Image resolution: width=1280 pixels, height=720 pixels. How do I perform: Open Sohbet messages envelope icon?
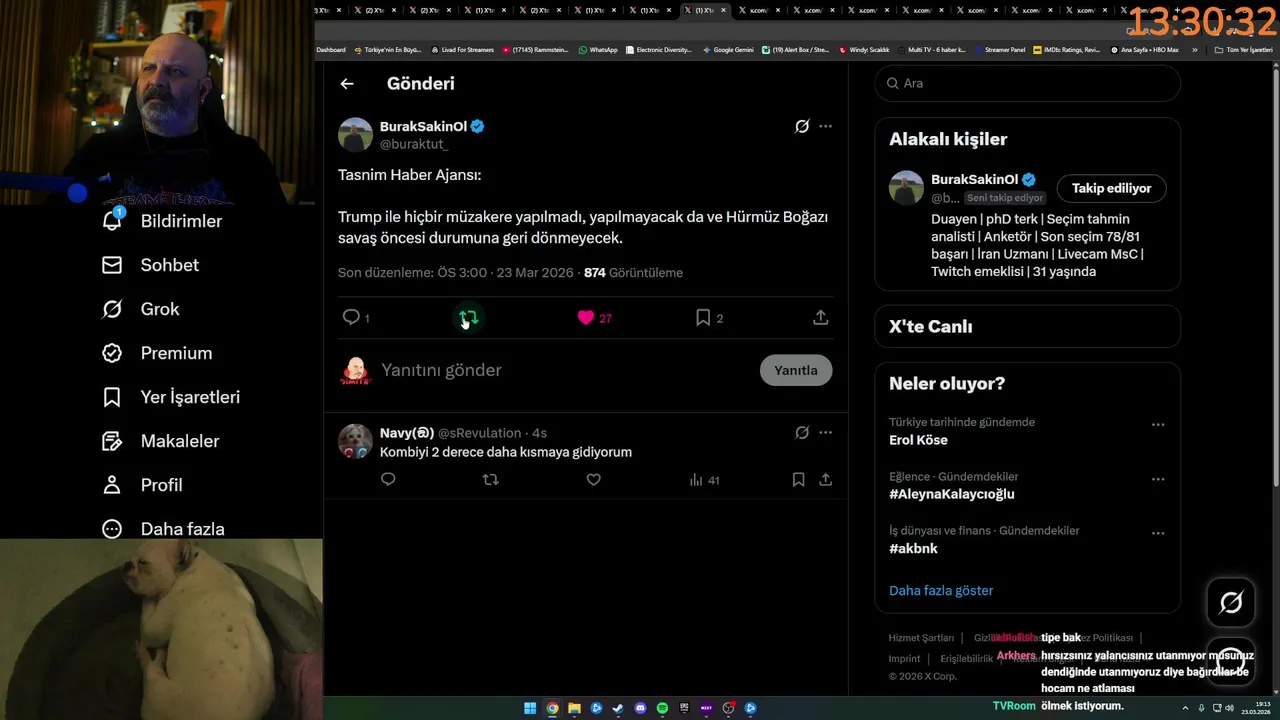(x=112, y=265)
